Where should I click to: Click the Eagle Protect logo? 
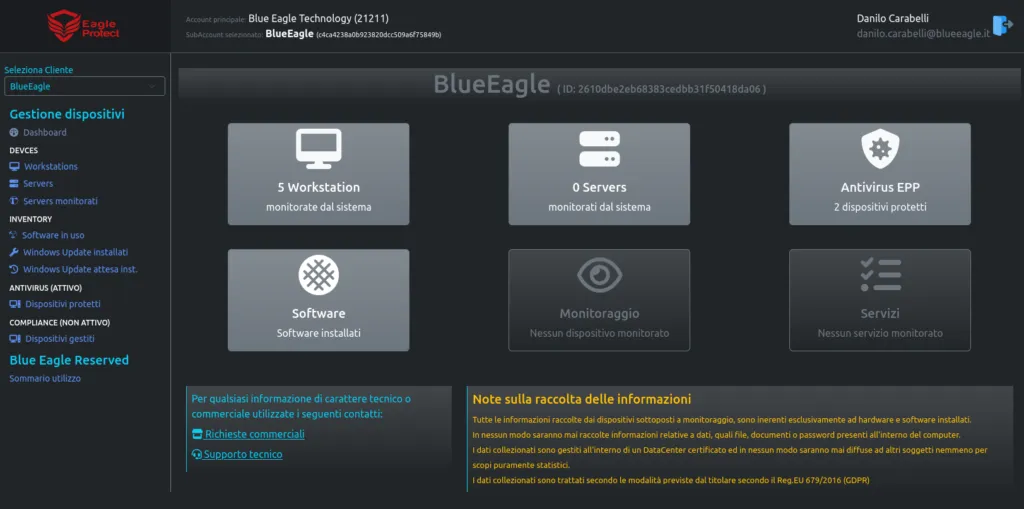point(84,26)
